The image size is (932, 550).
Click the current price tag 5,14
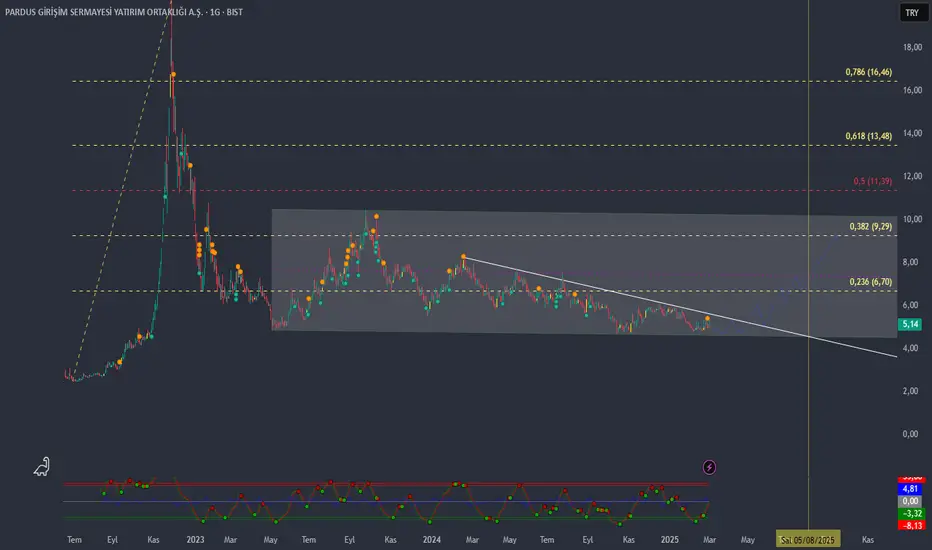pyautogui.click(x=910, y=324)
